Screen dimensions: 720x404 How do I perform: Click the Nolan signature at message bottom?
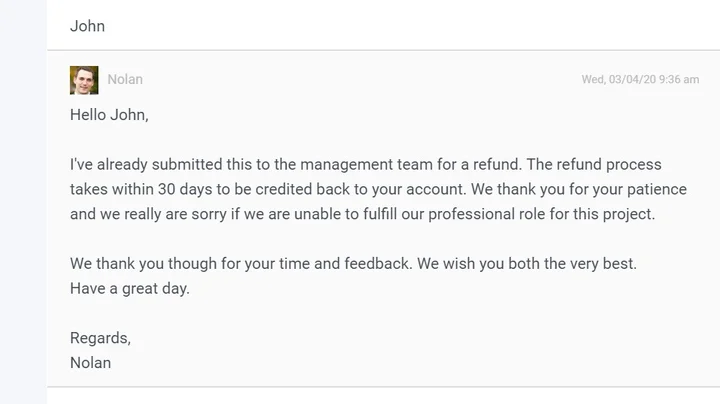point(90,362)
